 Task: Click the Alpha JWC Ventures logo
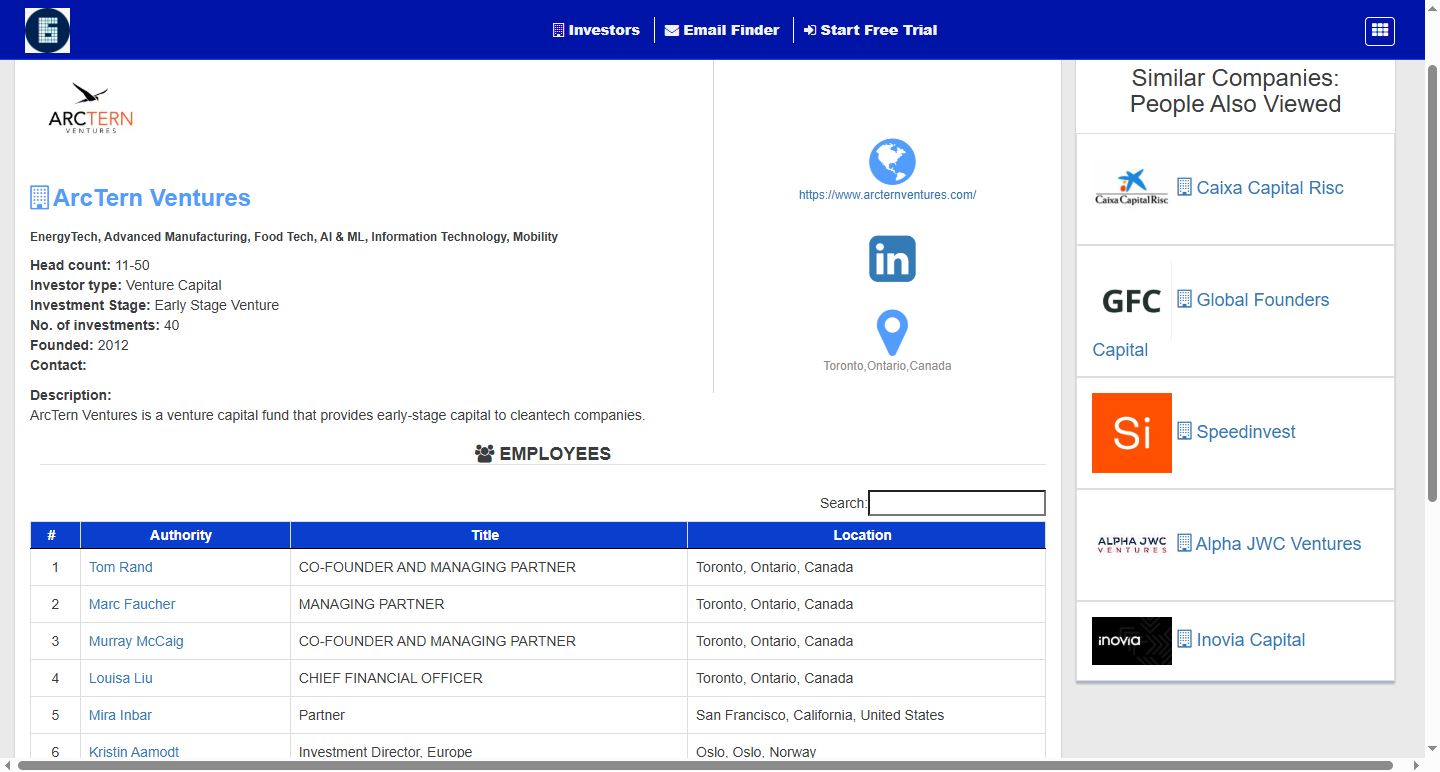tap(1132, 545)
